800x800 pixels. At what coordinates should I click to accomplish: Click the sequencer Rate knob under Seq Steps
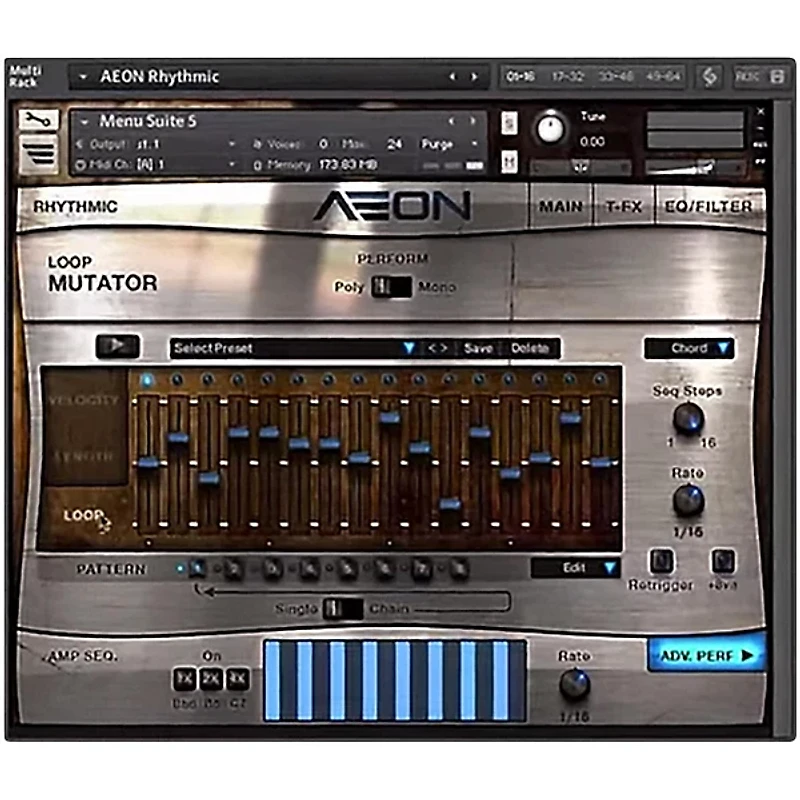tap(688, 500)
